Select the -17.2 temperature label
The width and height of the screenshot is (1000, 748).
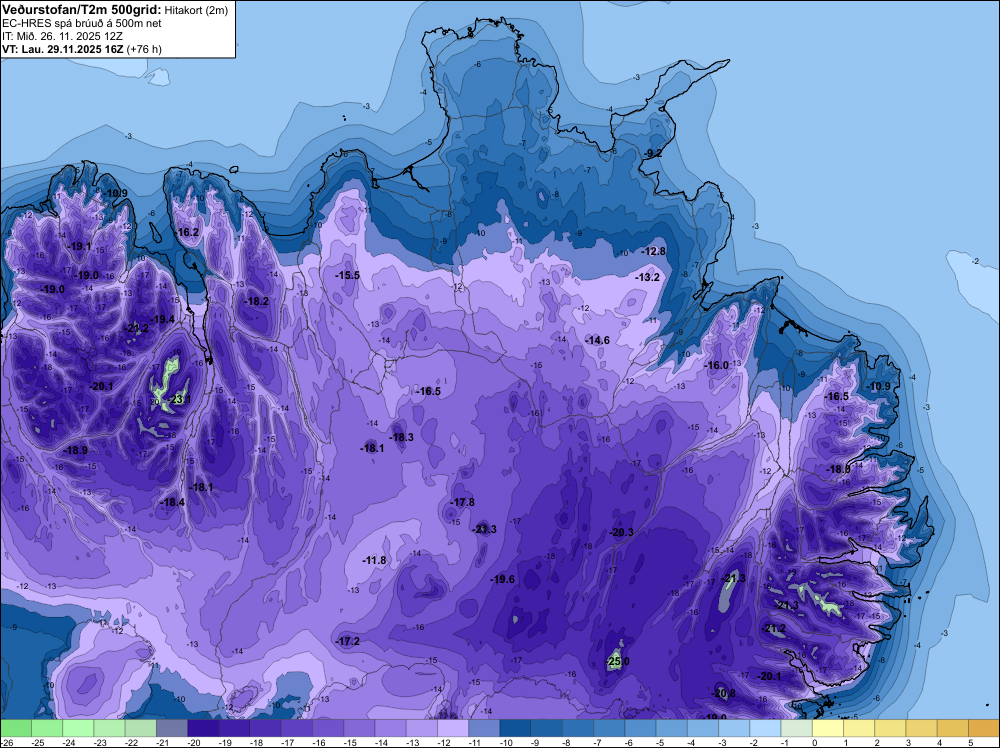tap(348, 642)
